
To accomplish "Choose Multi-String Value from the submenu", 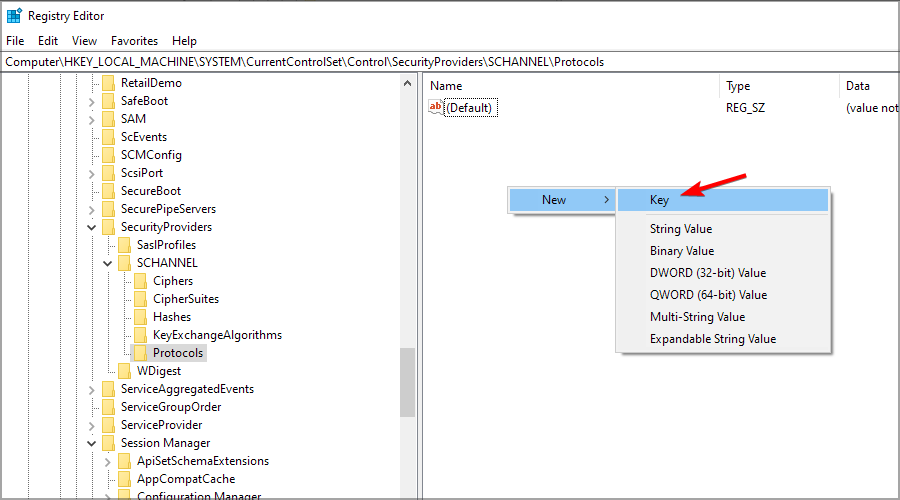I will [723, 317].
